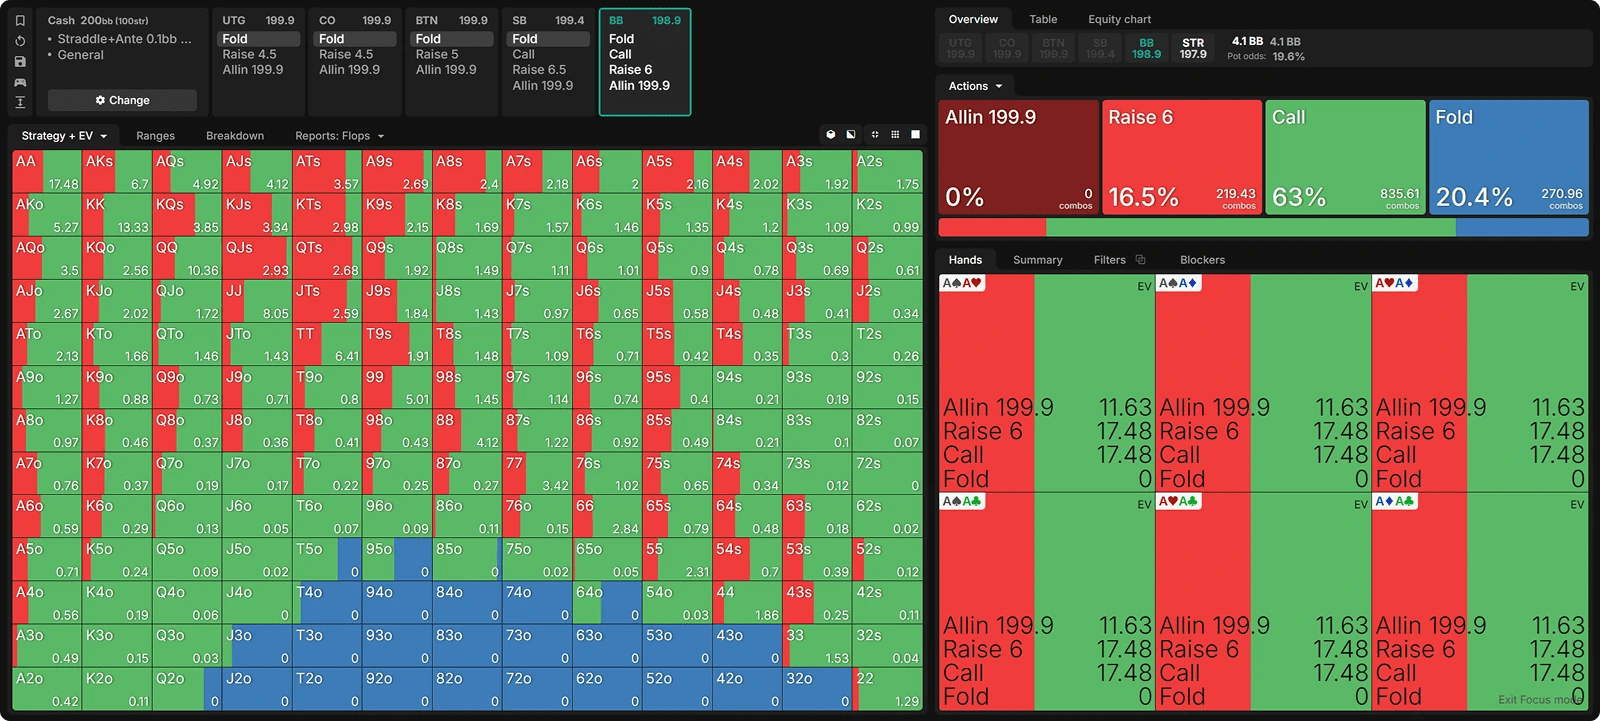Click the save floppy disk icon
Screen dimensions: 1600x721
point(20,62)
